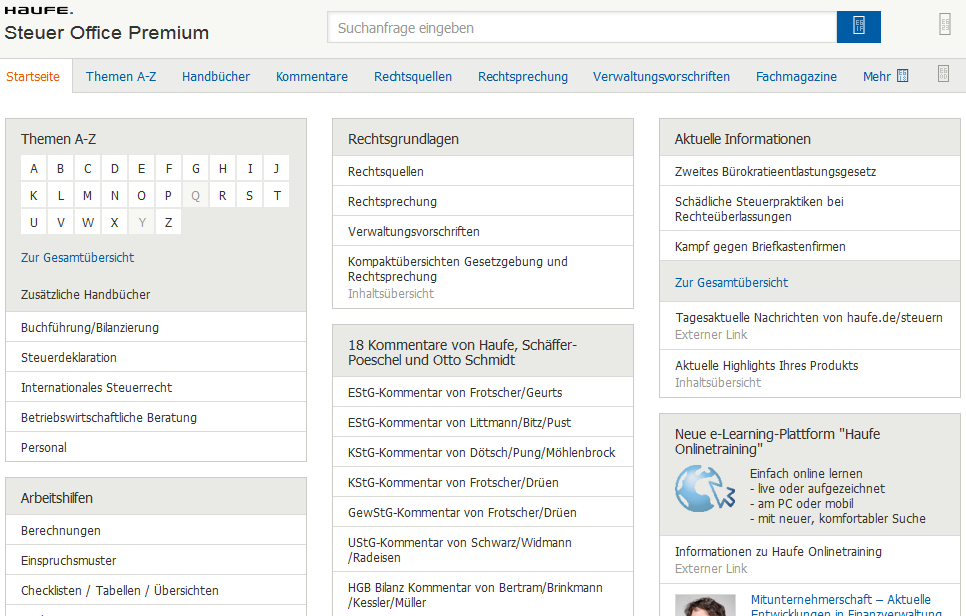Open Buchführung/Bilanzierung handbook
This screenshot has width=966, height=616.
tap(156, 327)
